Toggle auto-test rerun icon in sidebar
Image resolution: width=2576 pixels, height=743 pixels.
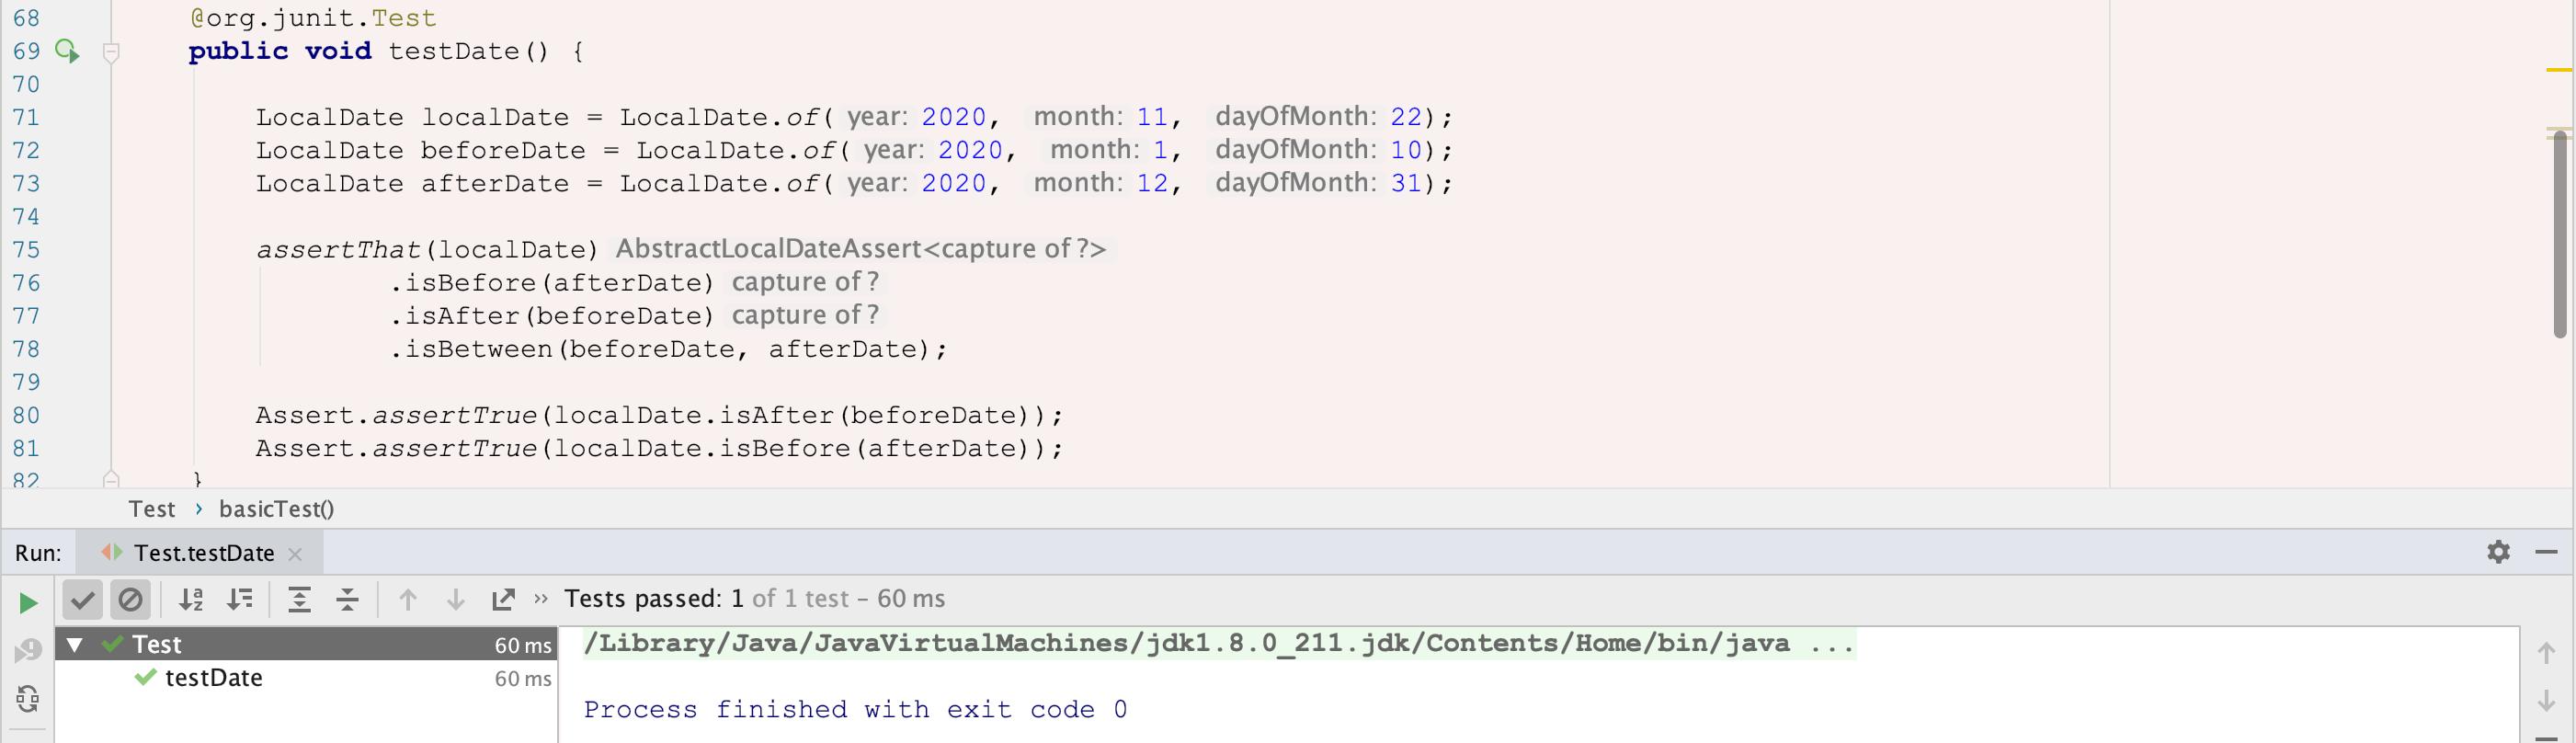(28, 698)
